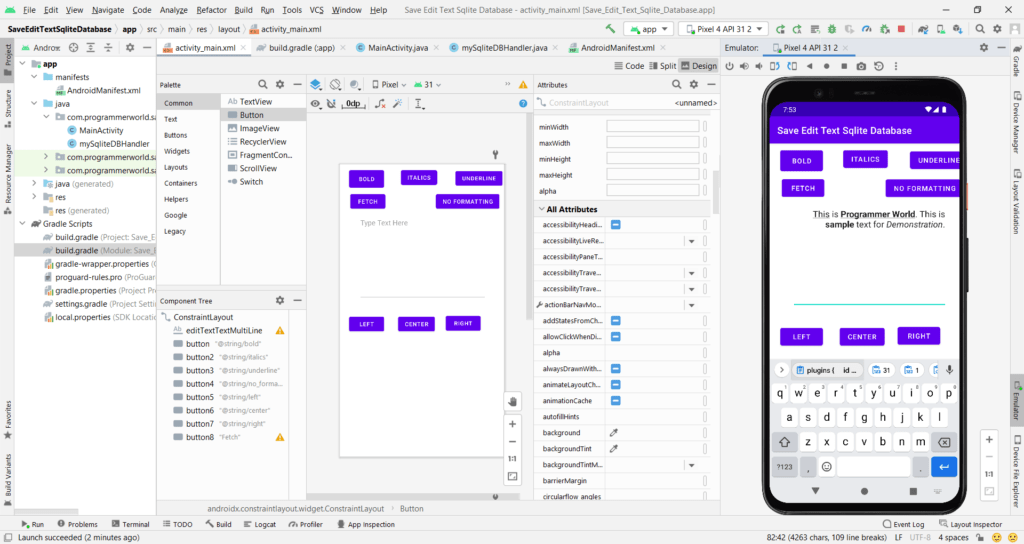Click the Clear All Constraints icon
Viewport: 1024px width, 544px height.
coord(380,103)
